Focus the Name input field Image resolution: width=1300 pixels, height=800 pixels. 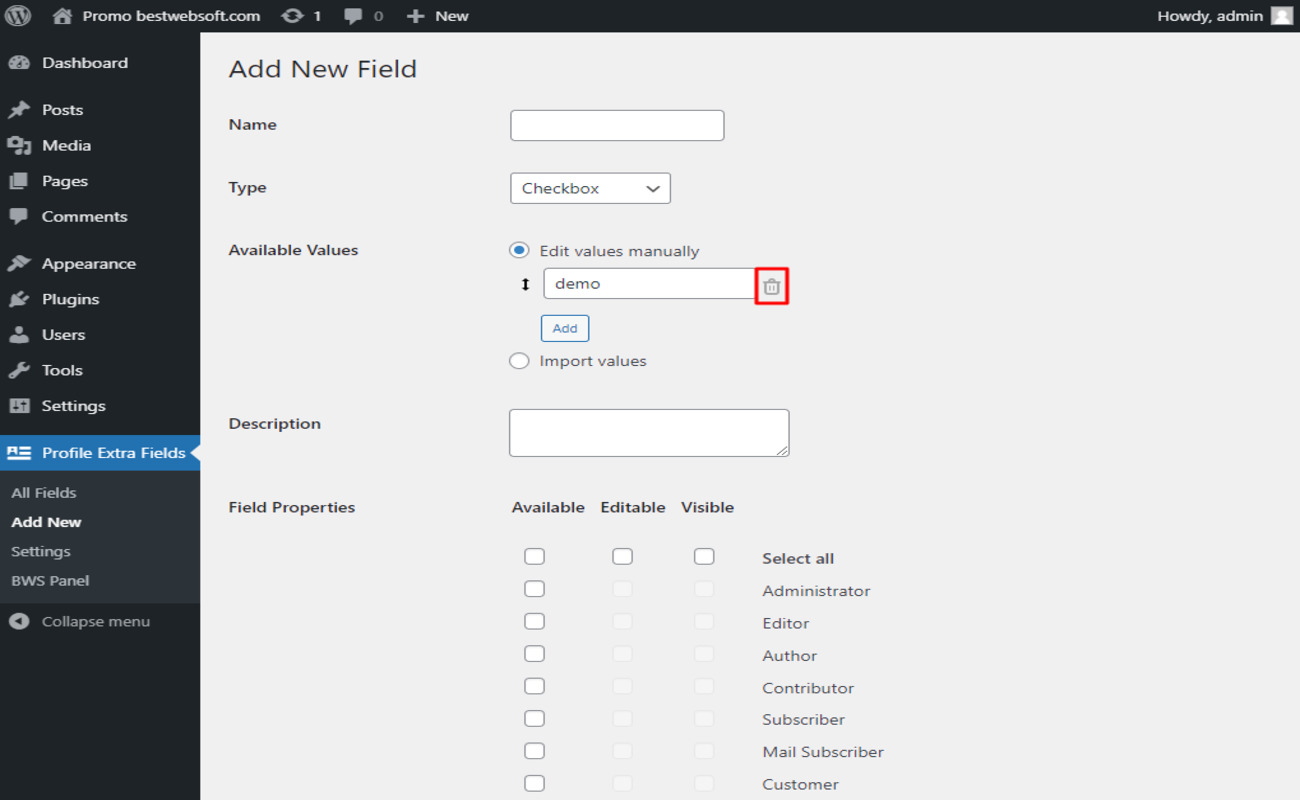pyautogui.click(x=617, y=125)
